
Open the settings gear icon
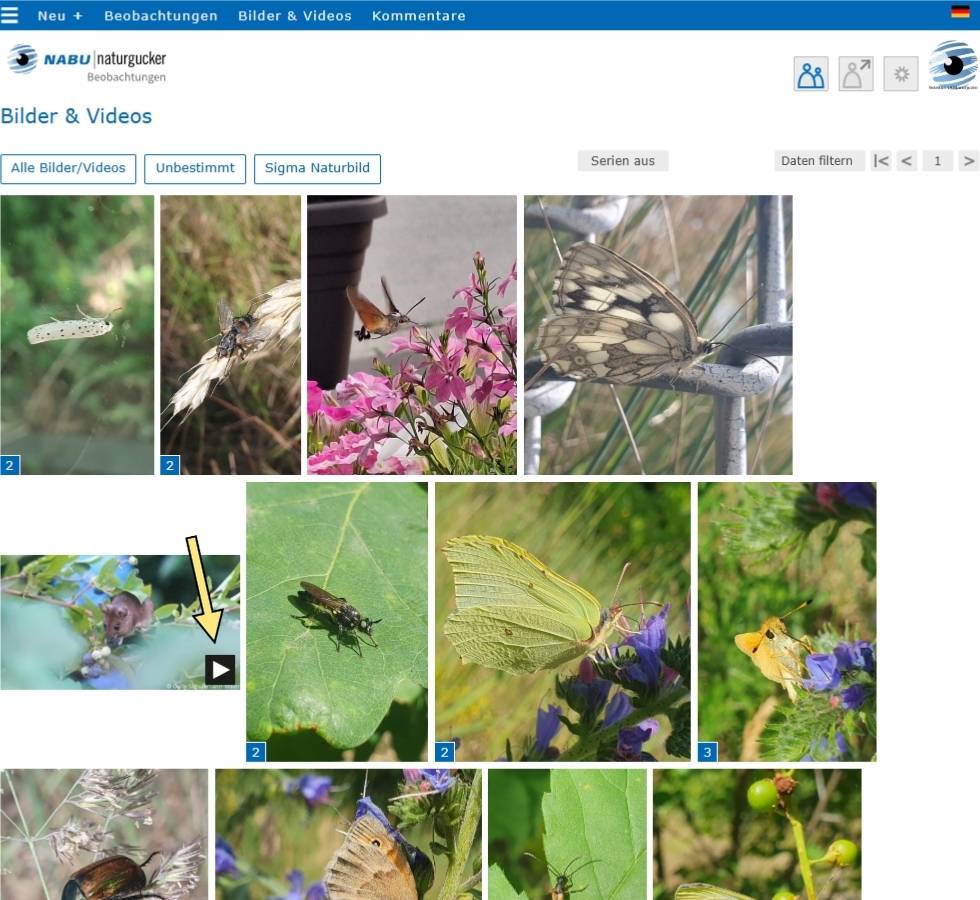[901, 74]
